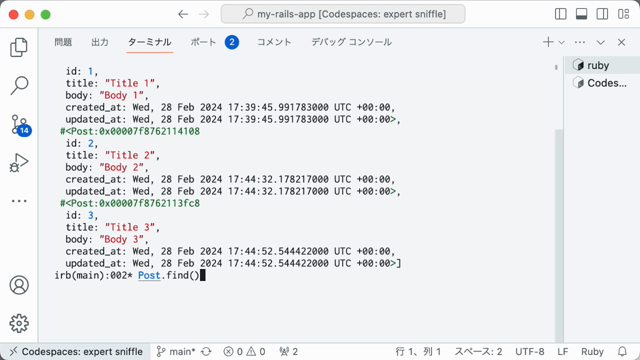Toggle the secondary side bar layout icon
This screenshot has height=360, width=640.
(x=602, y=14)
